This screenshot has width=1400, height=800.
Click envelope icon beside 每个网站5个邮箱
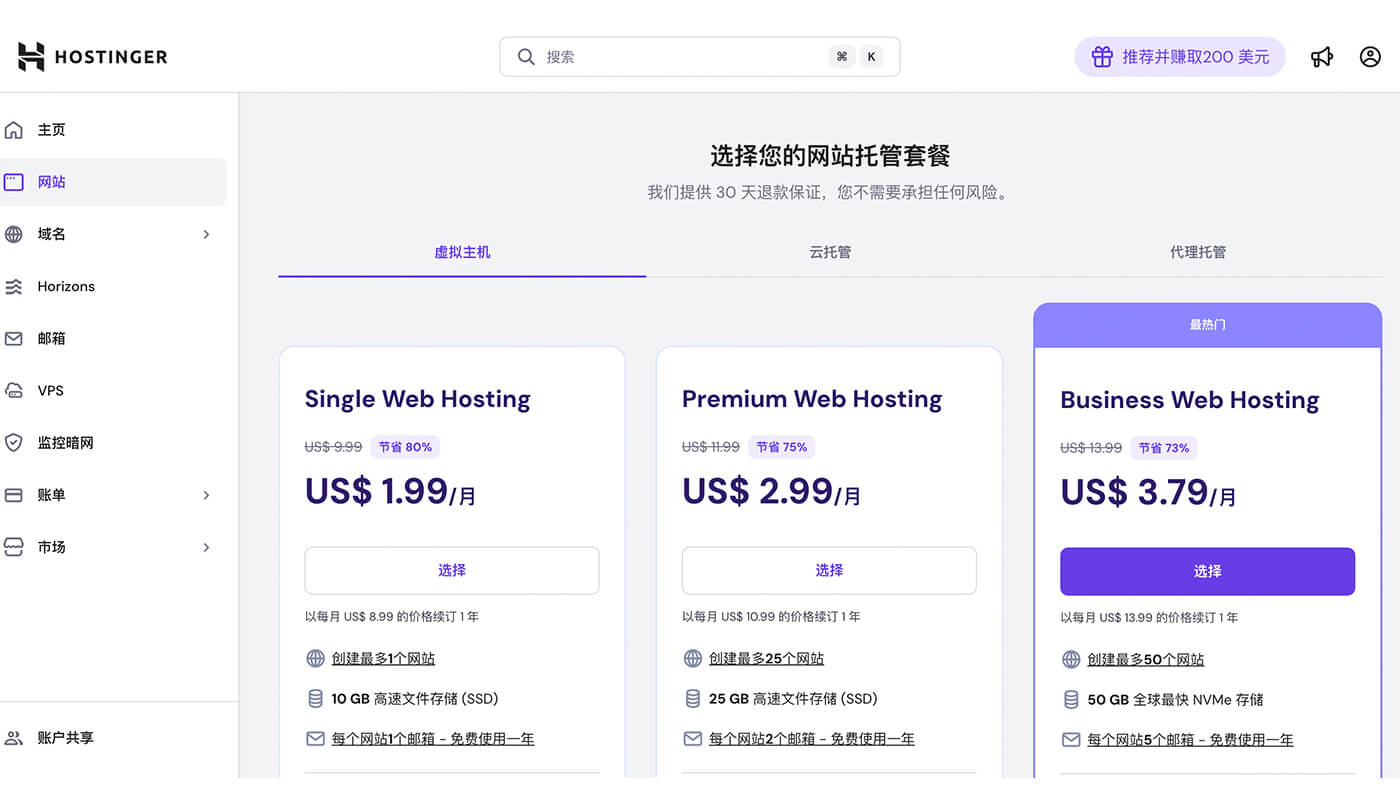pyautogui.click(x=1070, y=740)
